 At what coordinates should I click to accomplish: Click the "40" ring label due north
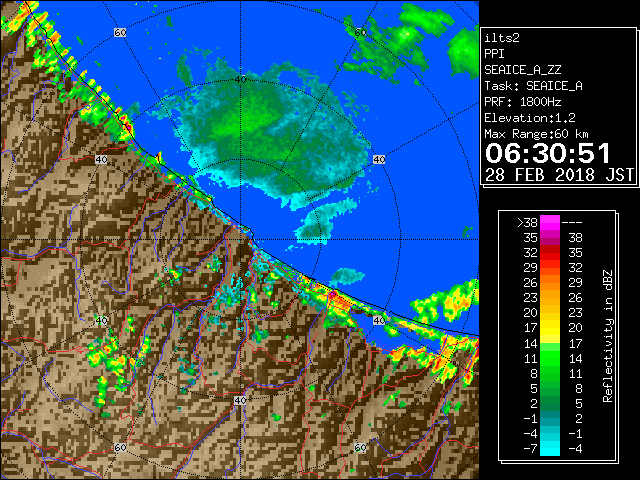240,80
